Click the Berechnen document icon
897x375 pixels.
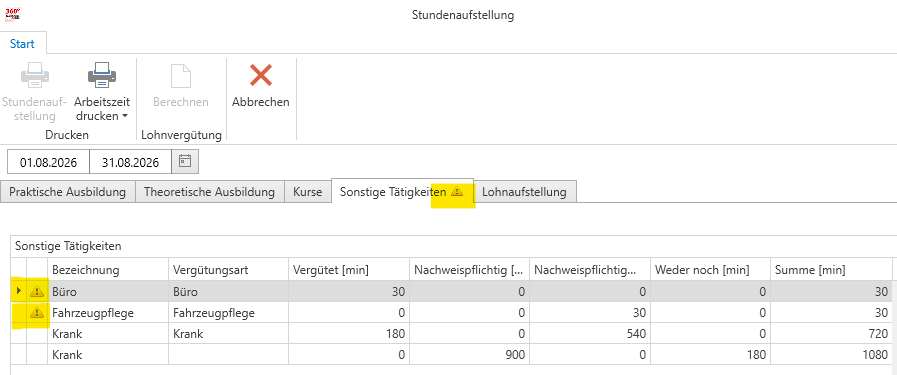point(181,75)
